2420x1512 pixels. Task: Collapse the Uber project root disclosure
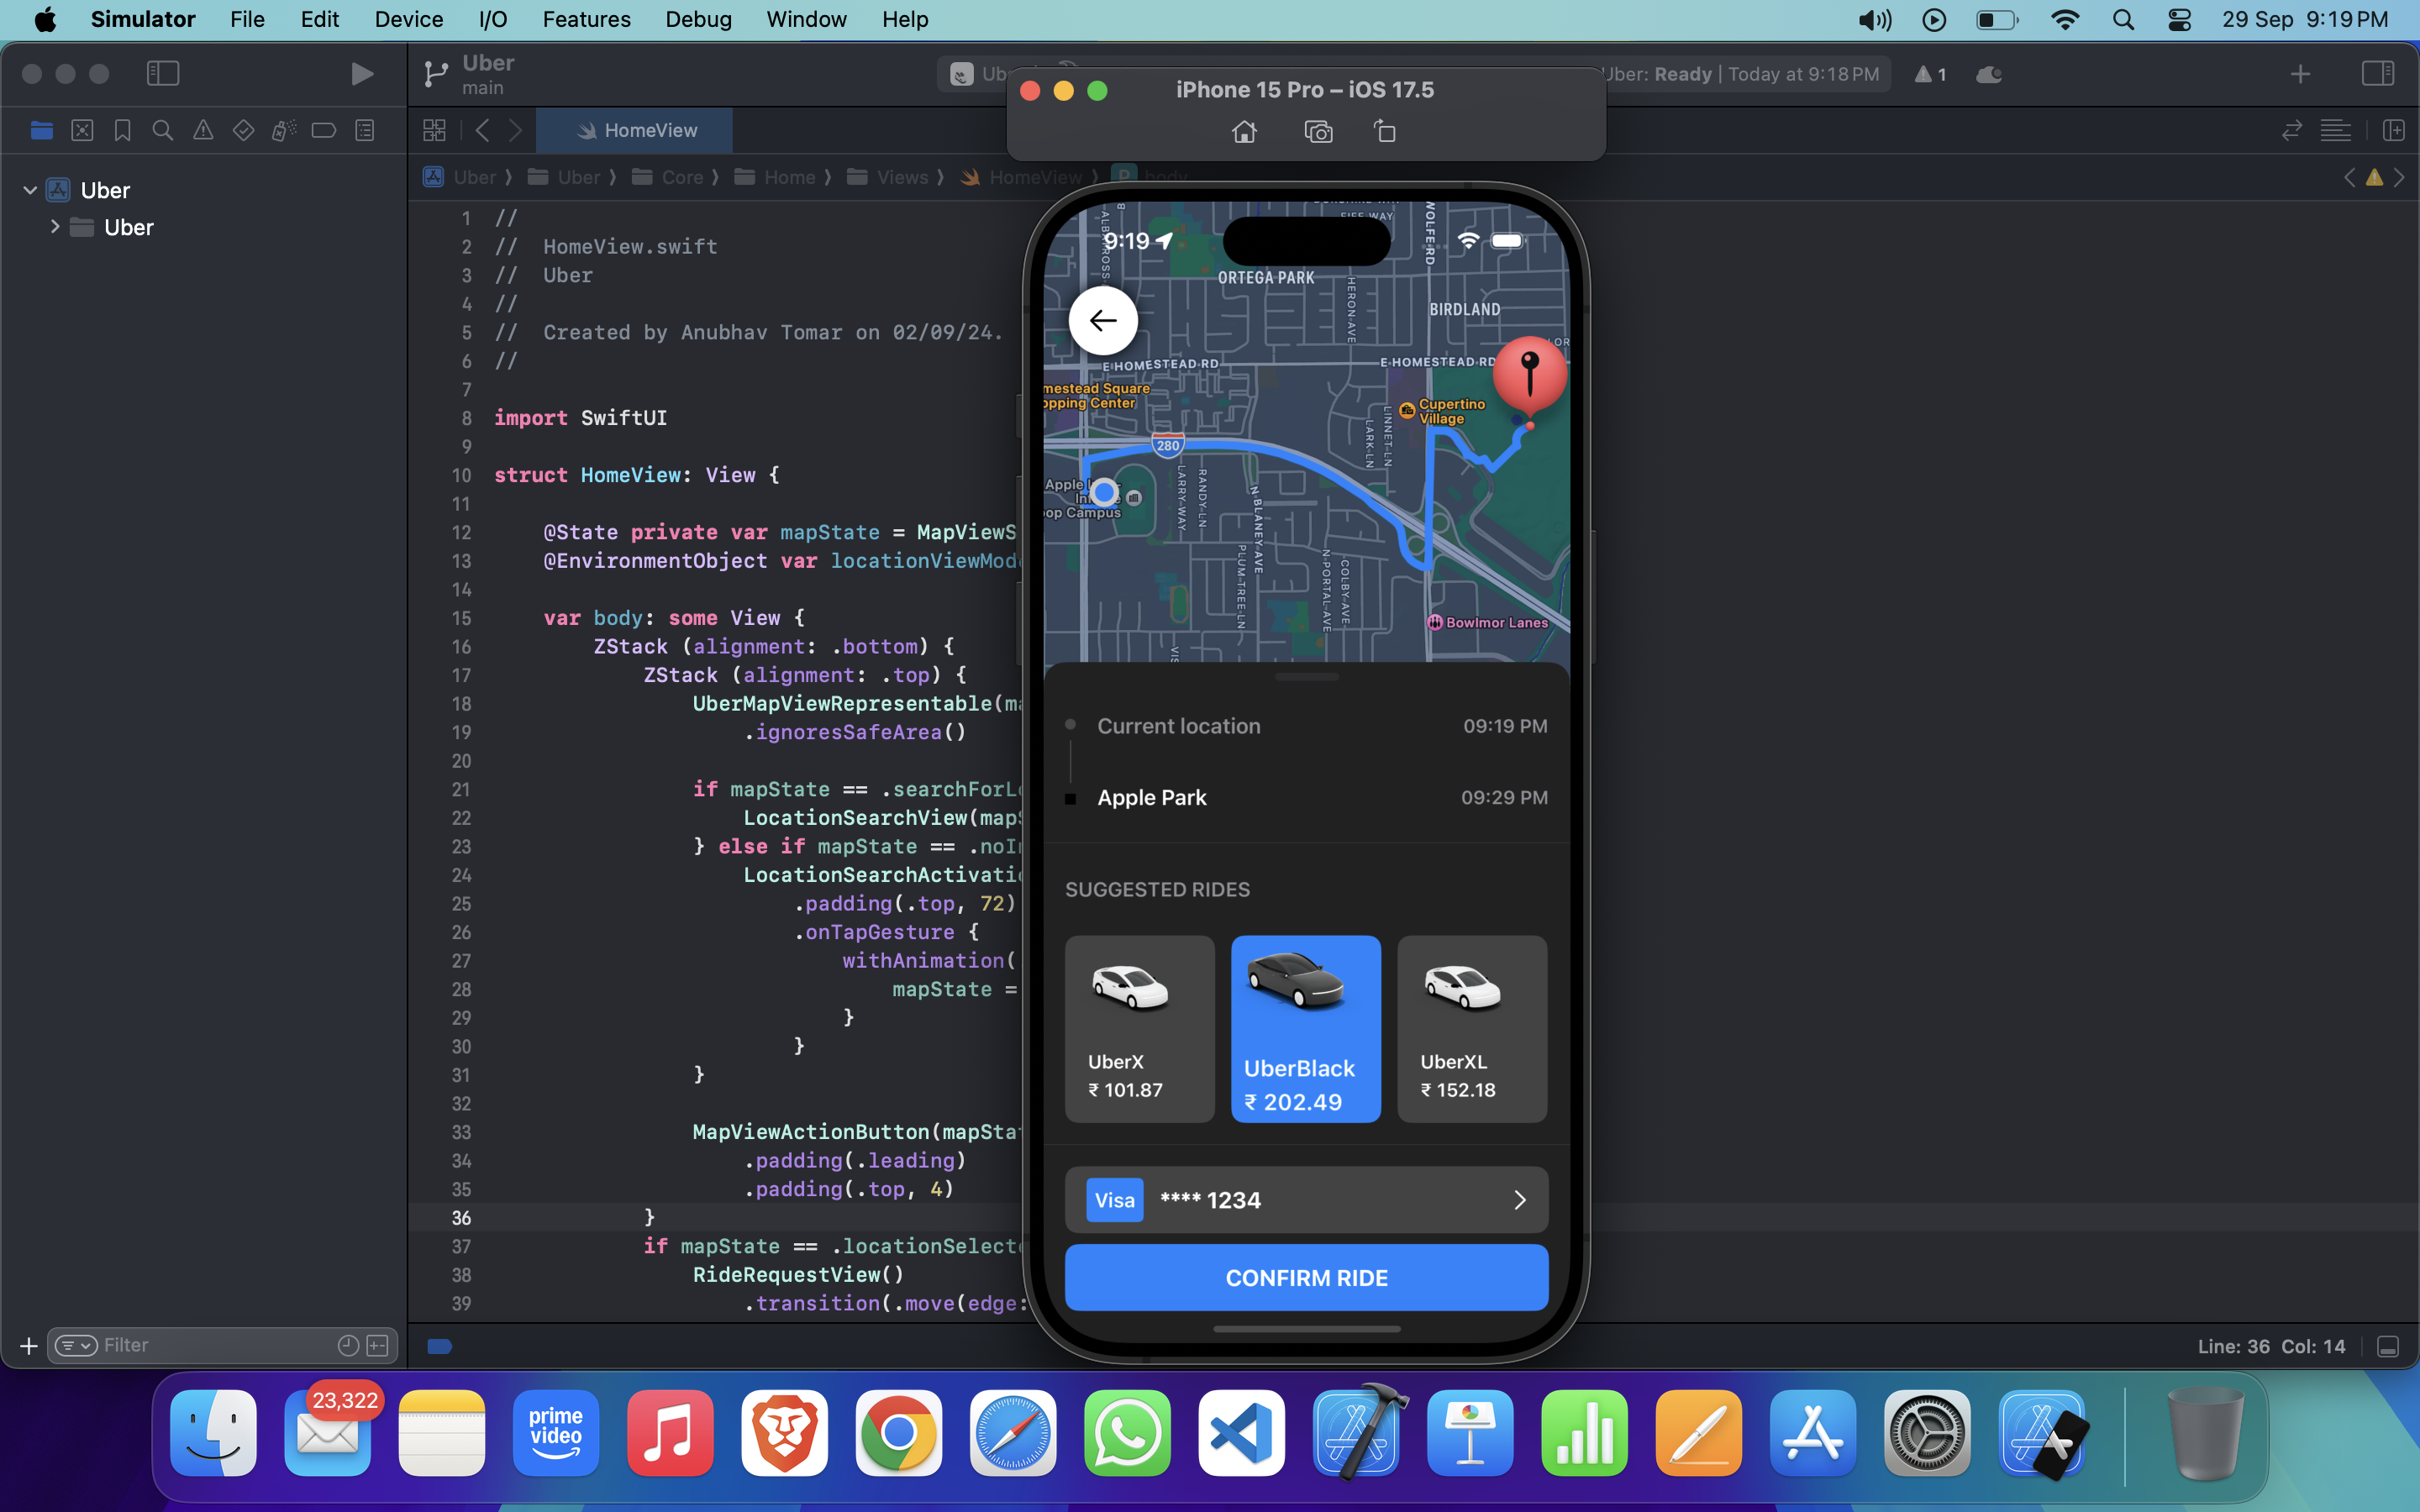(x=30, y=190)
